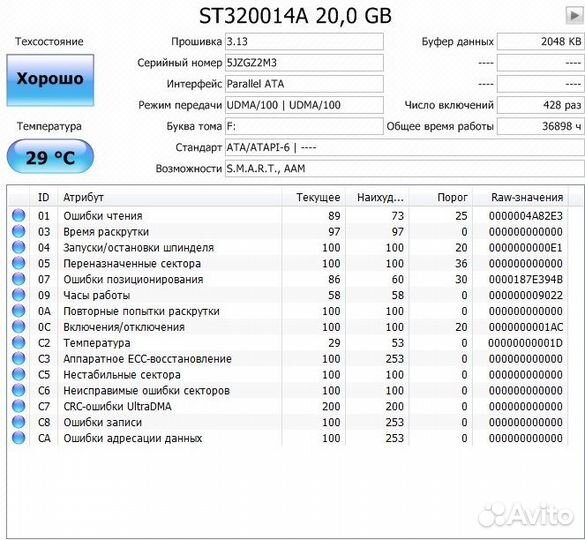Image resolution: width=585 pixels, height=540 pixels.
Task: Select Неисправимые ошибки секторов text
Action: point(146,391)
